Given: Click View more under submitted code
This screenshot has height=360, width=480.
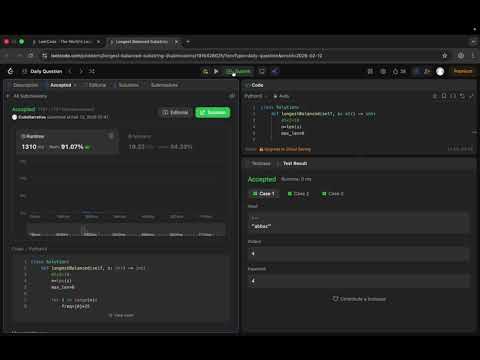Looking at the screenshot, I should click(121, 315).
